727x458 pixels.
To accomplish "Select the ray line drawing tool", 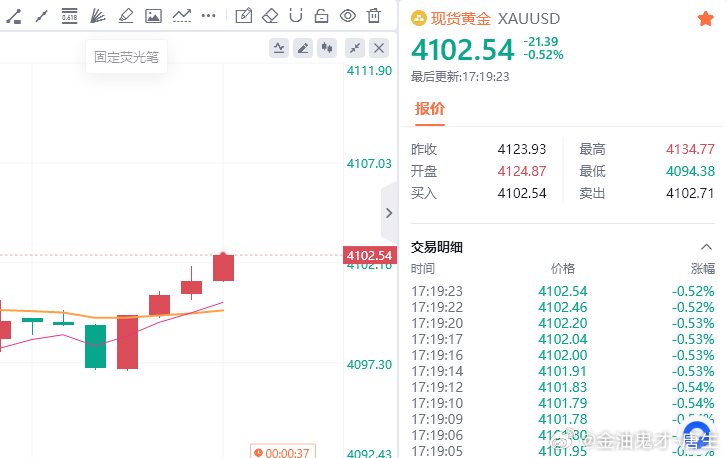I will tap(42, 16).
